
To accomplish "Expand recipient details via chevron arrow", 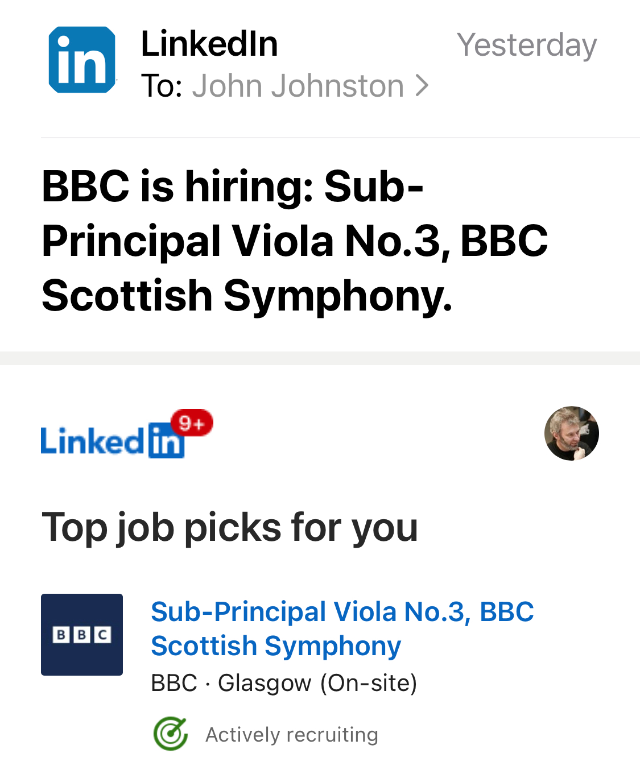I will coord(421,86).
